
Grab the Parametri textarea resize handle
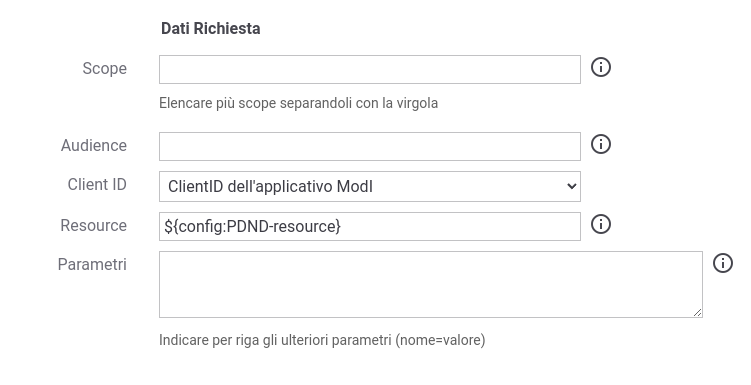coord(697,313)
